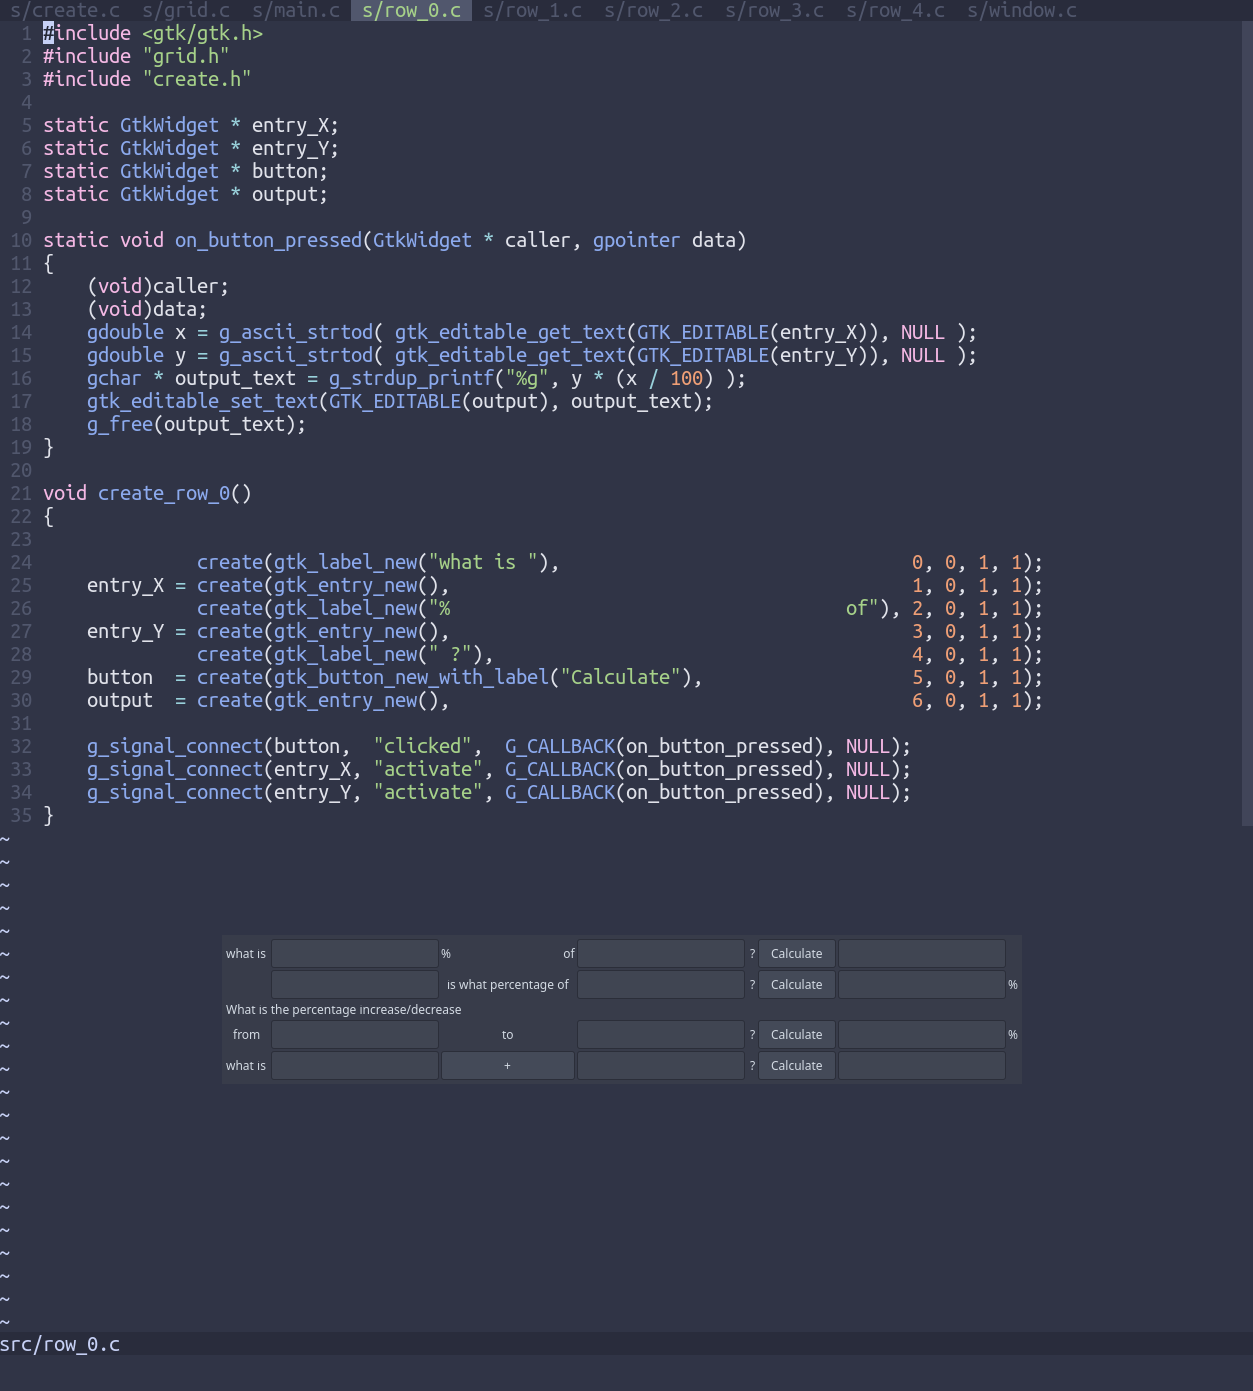Click Calculate in the '+' operator row

796,1066
